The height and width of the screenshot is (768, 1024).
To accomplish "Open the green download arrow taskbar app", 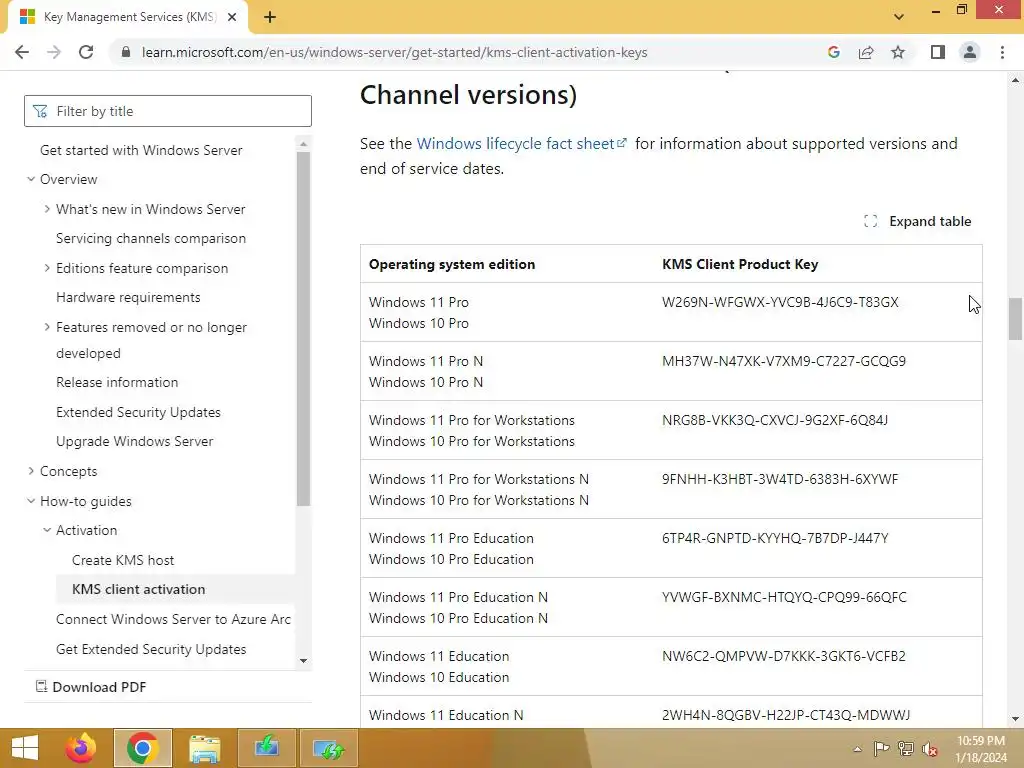I will click(x=266, y=748).
